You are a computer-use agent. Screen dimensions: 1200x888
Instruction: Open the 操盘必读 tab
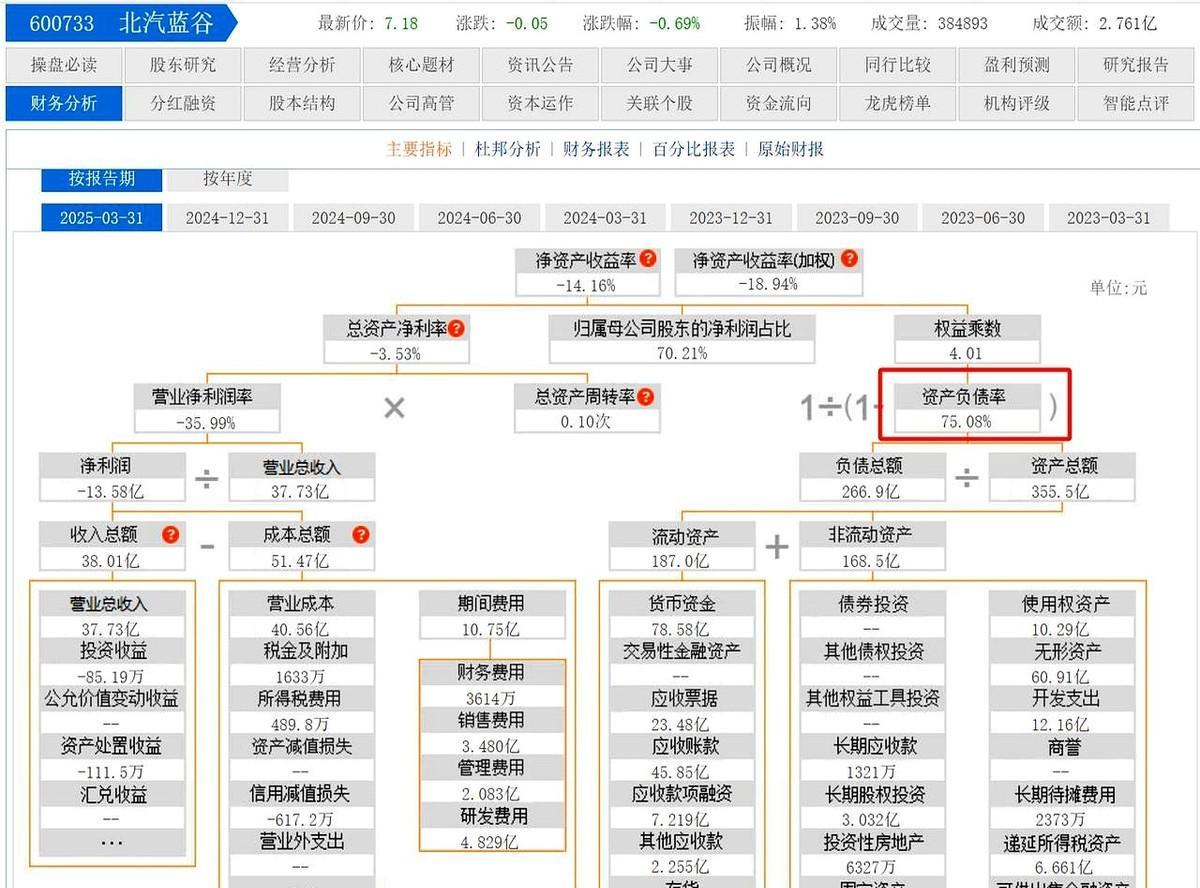pos(64,65)
